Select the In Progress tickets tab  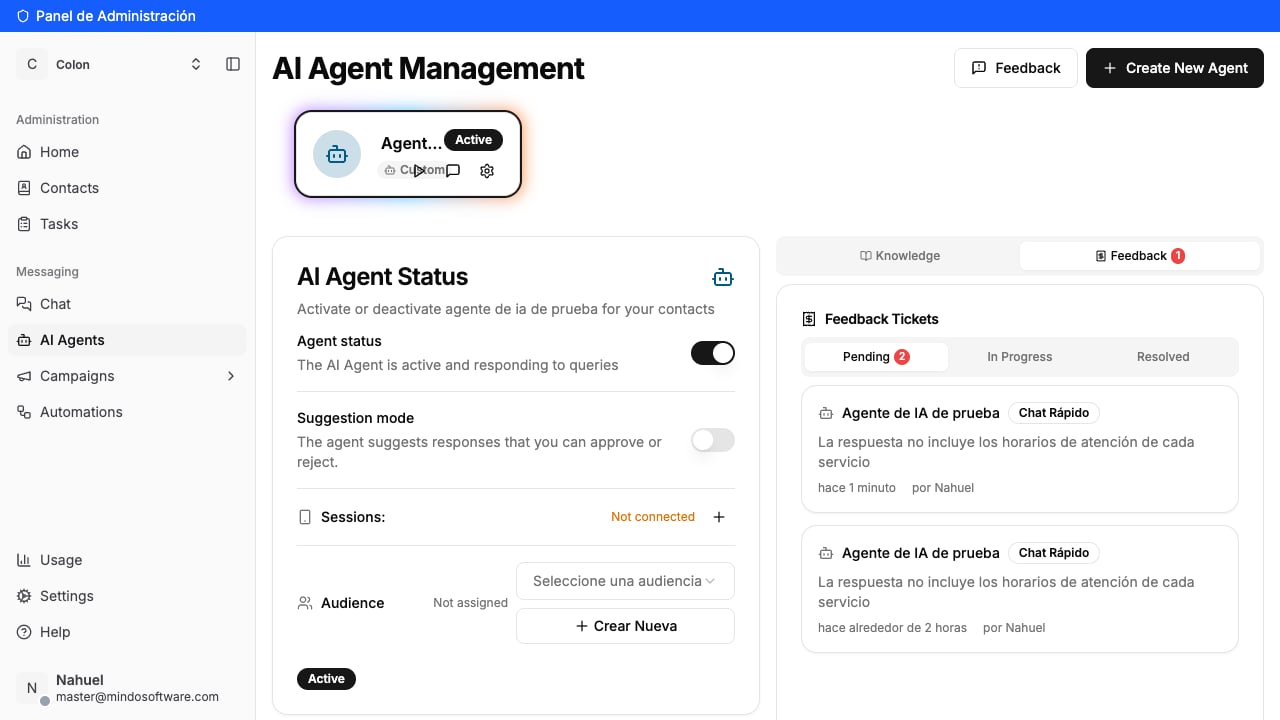point(1020,357)
